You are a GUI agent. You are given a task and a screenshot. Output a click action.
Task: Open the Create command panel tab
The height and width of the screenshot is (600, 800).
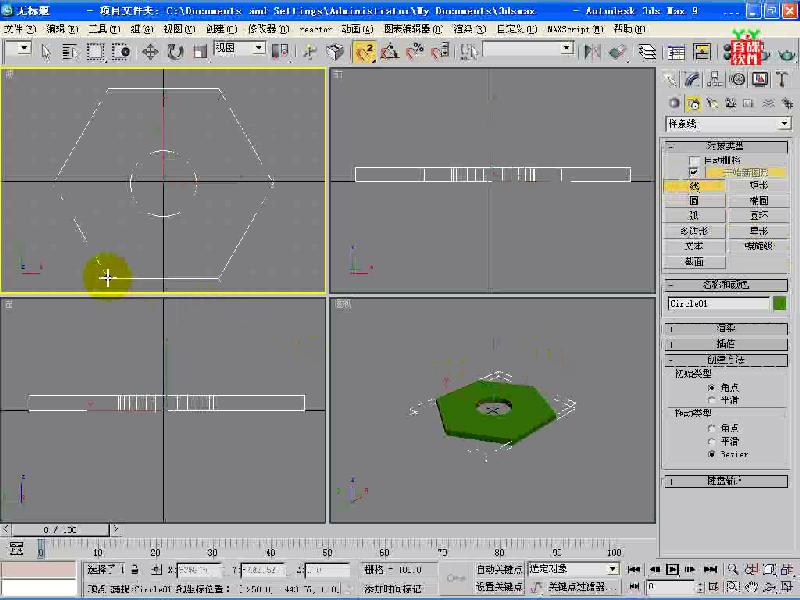670,79
